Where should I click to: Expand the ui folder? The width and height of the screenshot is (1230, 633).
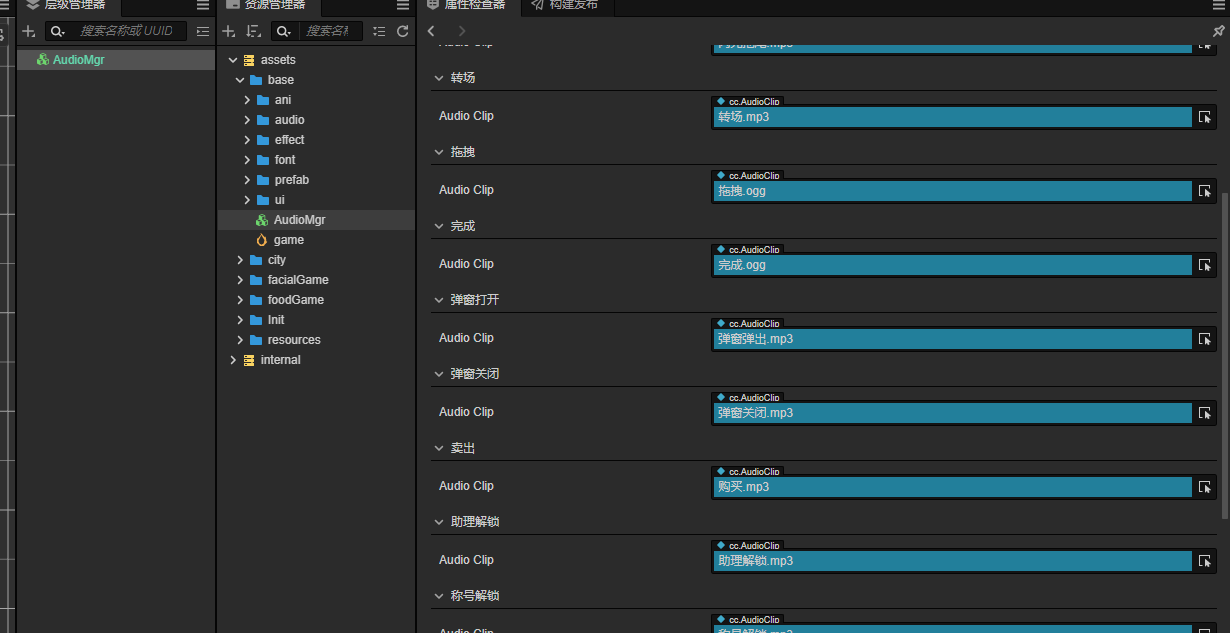click(x=247, y=200)
